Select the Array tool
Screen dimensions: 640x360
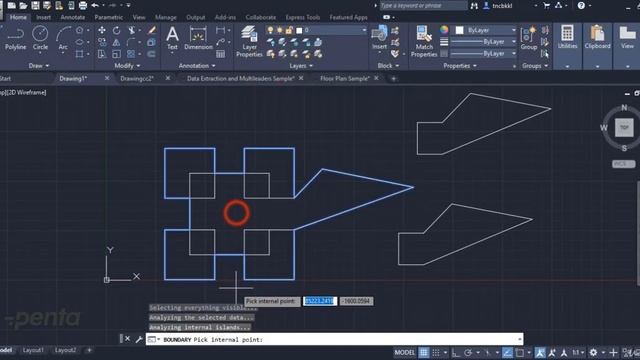coord(131,54)
